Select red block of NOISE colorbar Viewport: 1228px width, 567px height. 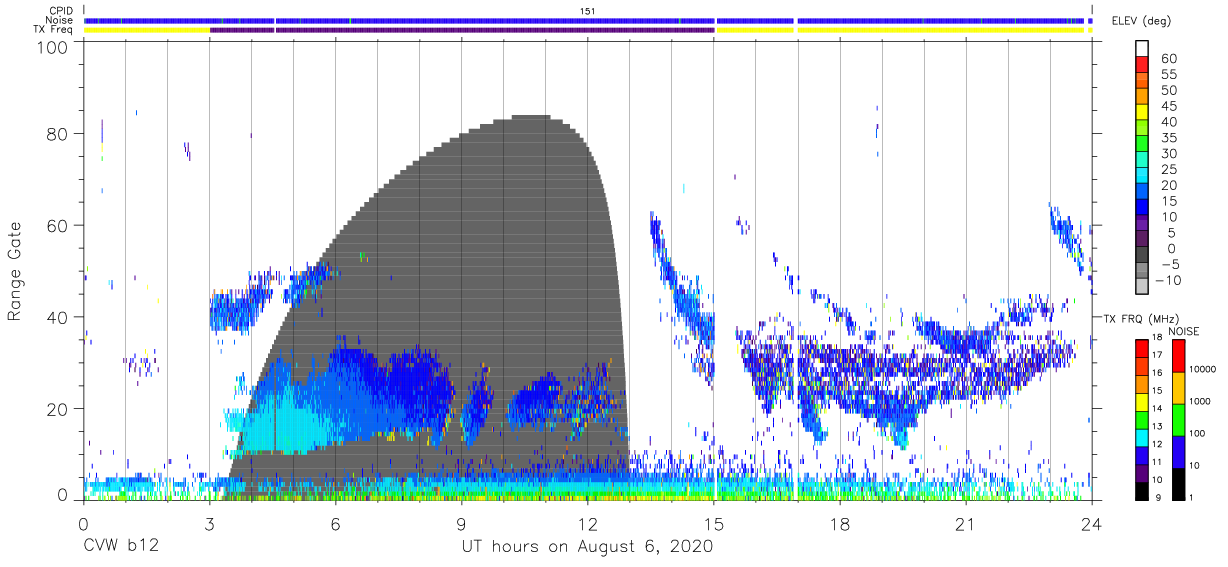click(x=1178, y=356)
